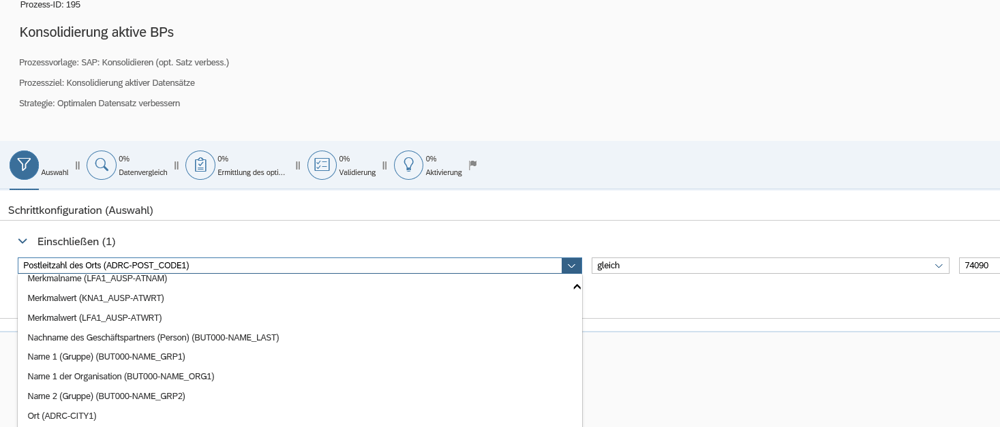This screenshot has width=1000, height=427.
Task: Click the Aktivierung step label
Action: [x=443, y=173]
